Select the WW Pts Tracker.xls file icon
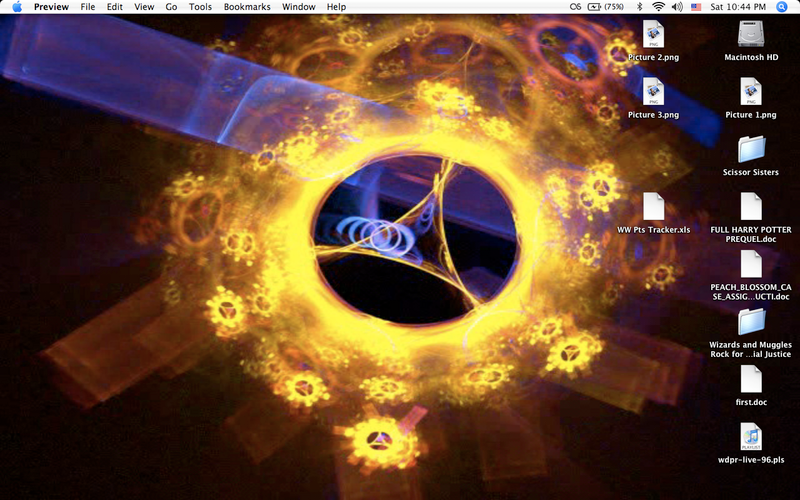800x500 pixels. (x=654, y=207)
